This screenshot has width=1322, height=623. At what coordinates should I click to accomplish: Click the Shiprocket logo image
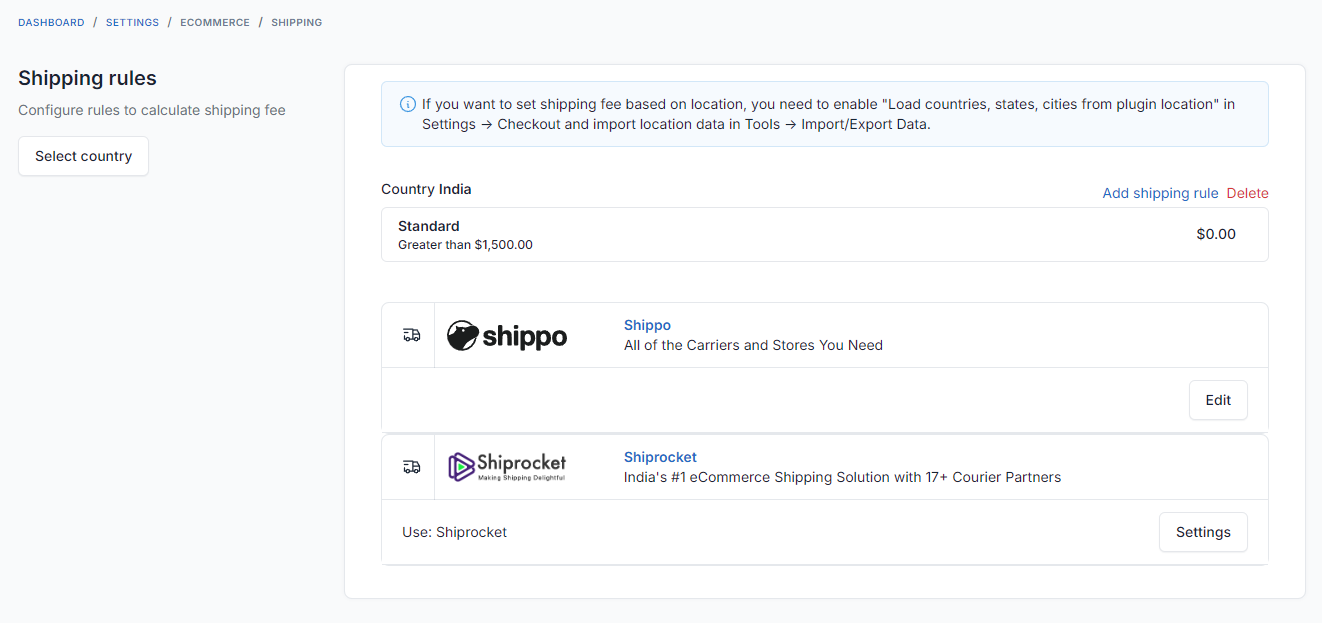point(507,467)
